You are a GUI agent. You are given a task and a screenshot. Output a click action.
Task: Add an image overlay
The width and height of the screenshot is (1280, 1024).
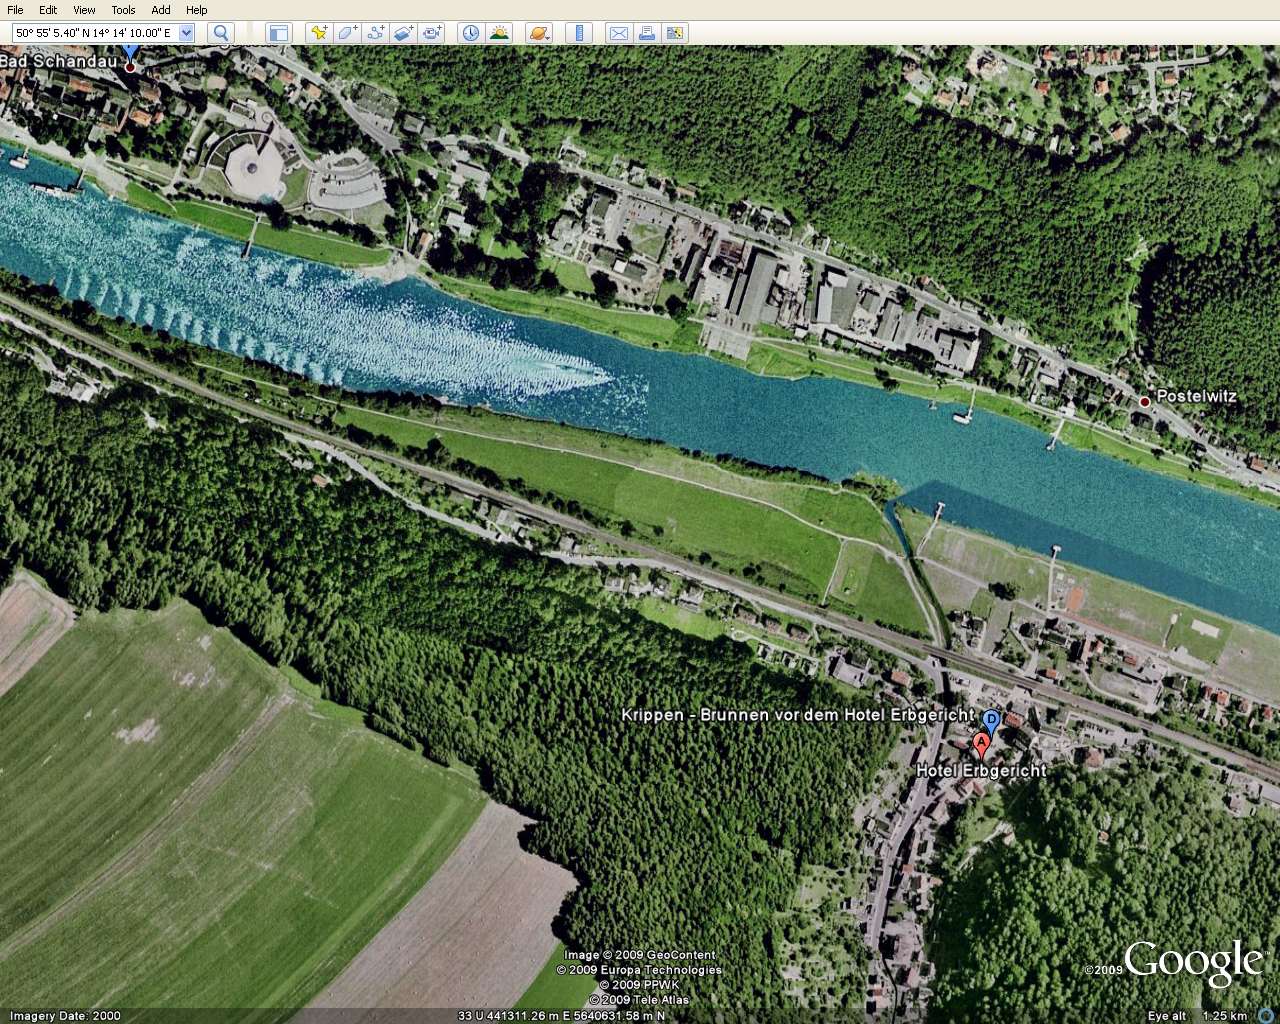click(x=403, y=33)
